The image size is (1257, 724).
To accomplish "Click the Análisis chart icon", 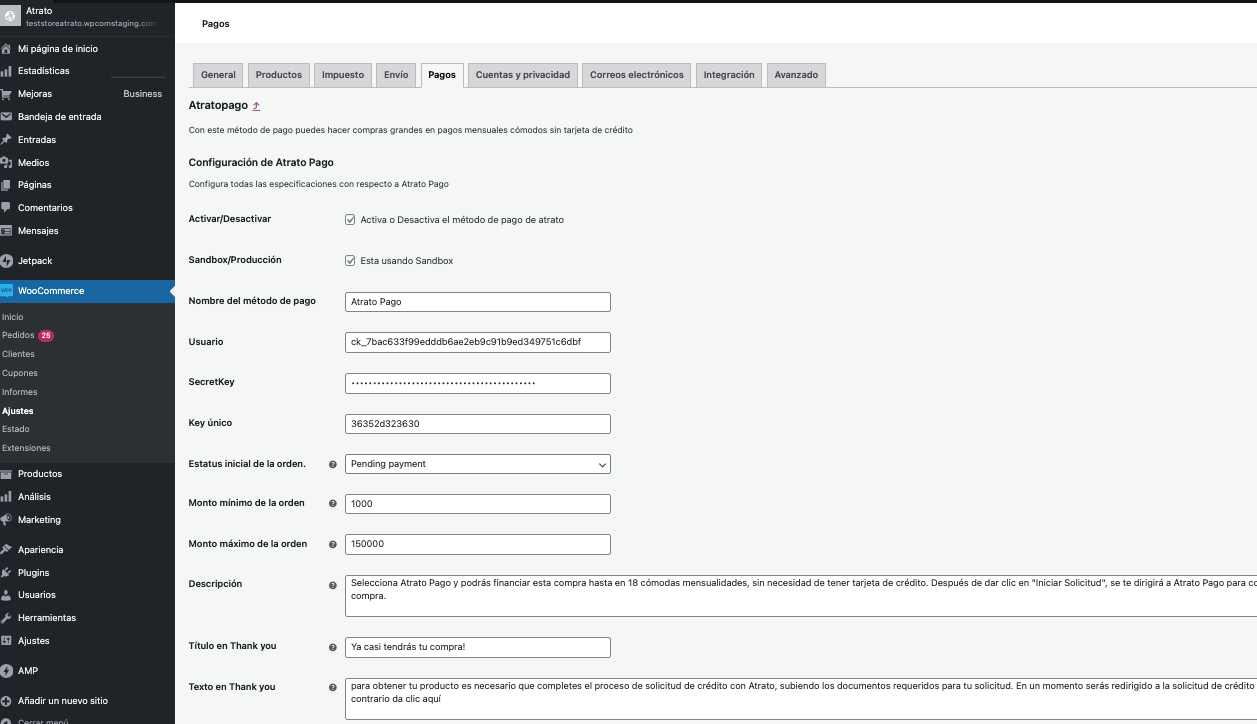I will [x=7, y=497].
